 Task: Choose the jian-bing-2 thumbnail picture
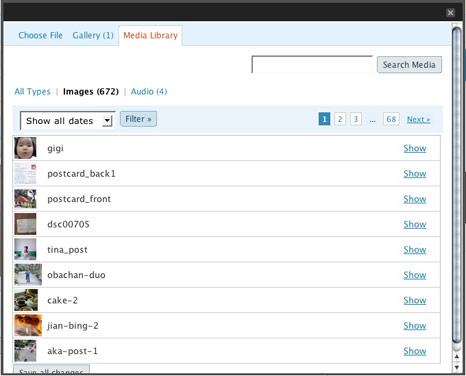[28, 325]
